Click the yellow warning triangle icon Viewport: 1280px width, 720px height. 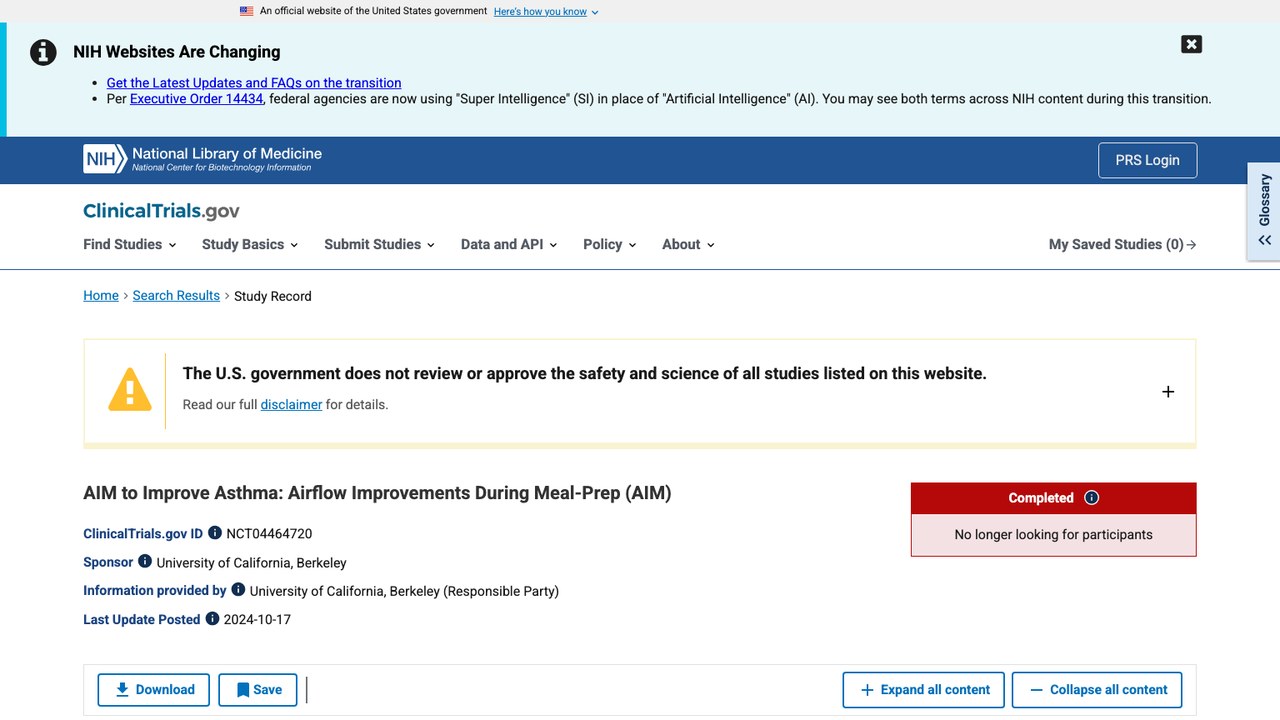tap(130, 390)
